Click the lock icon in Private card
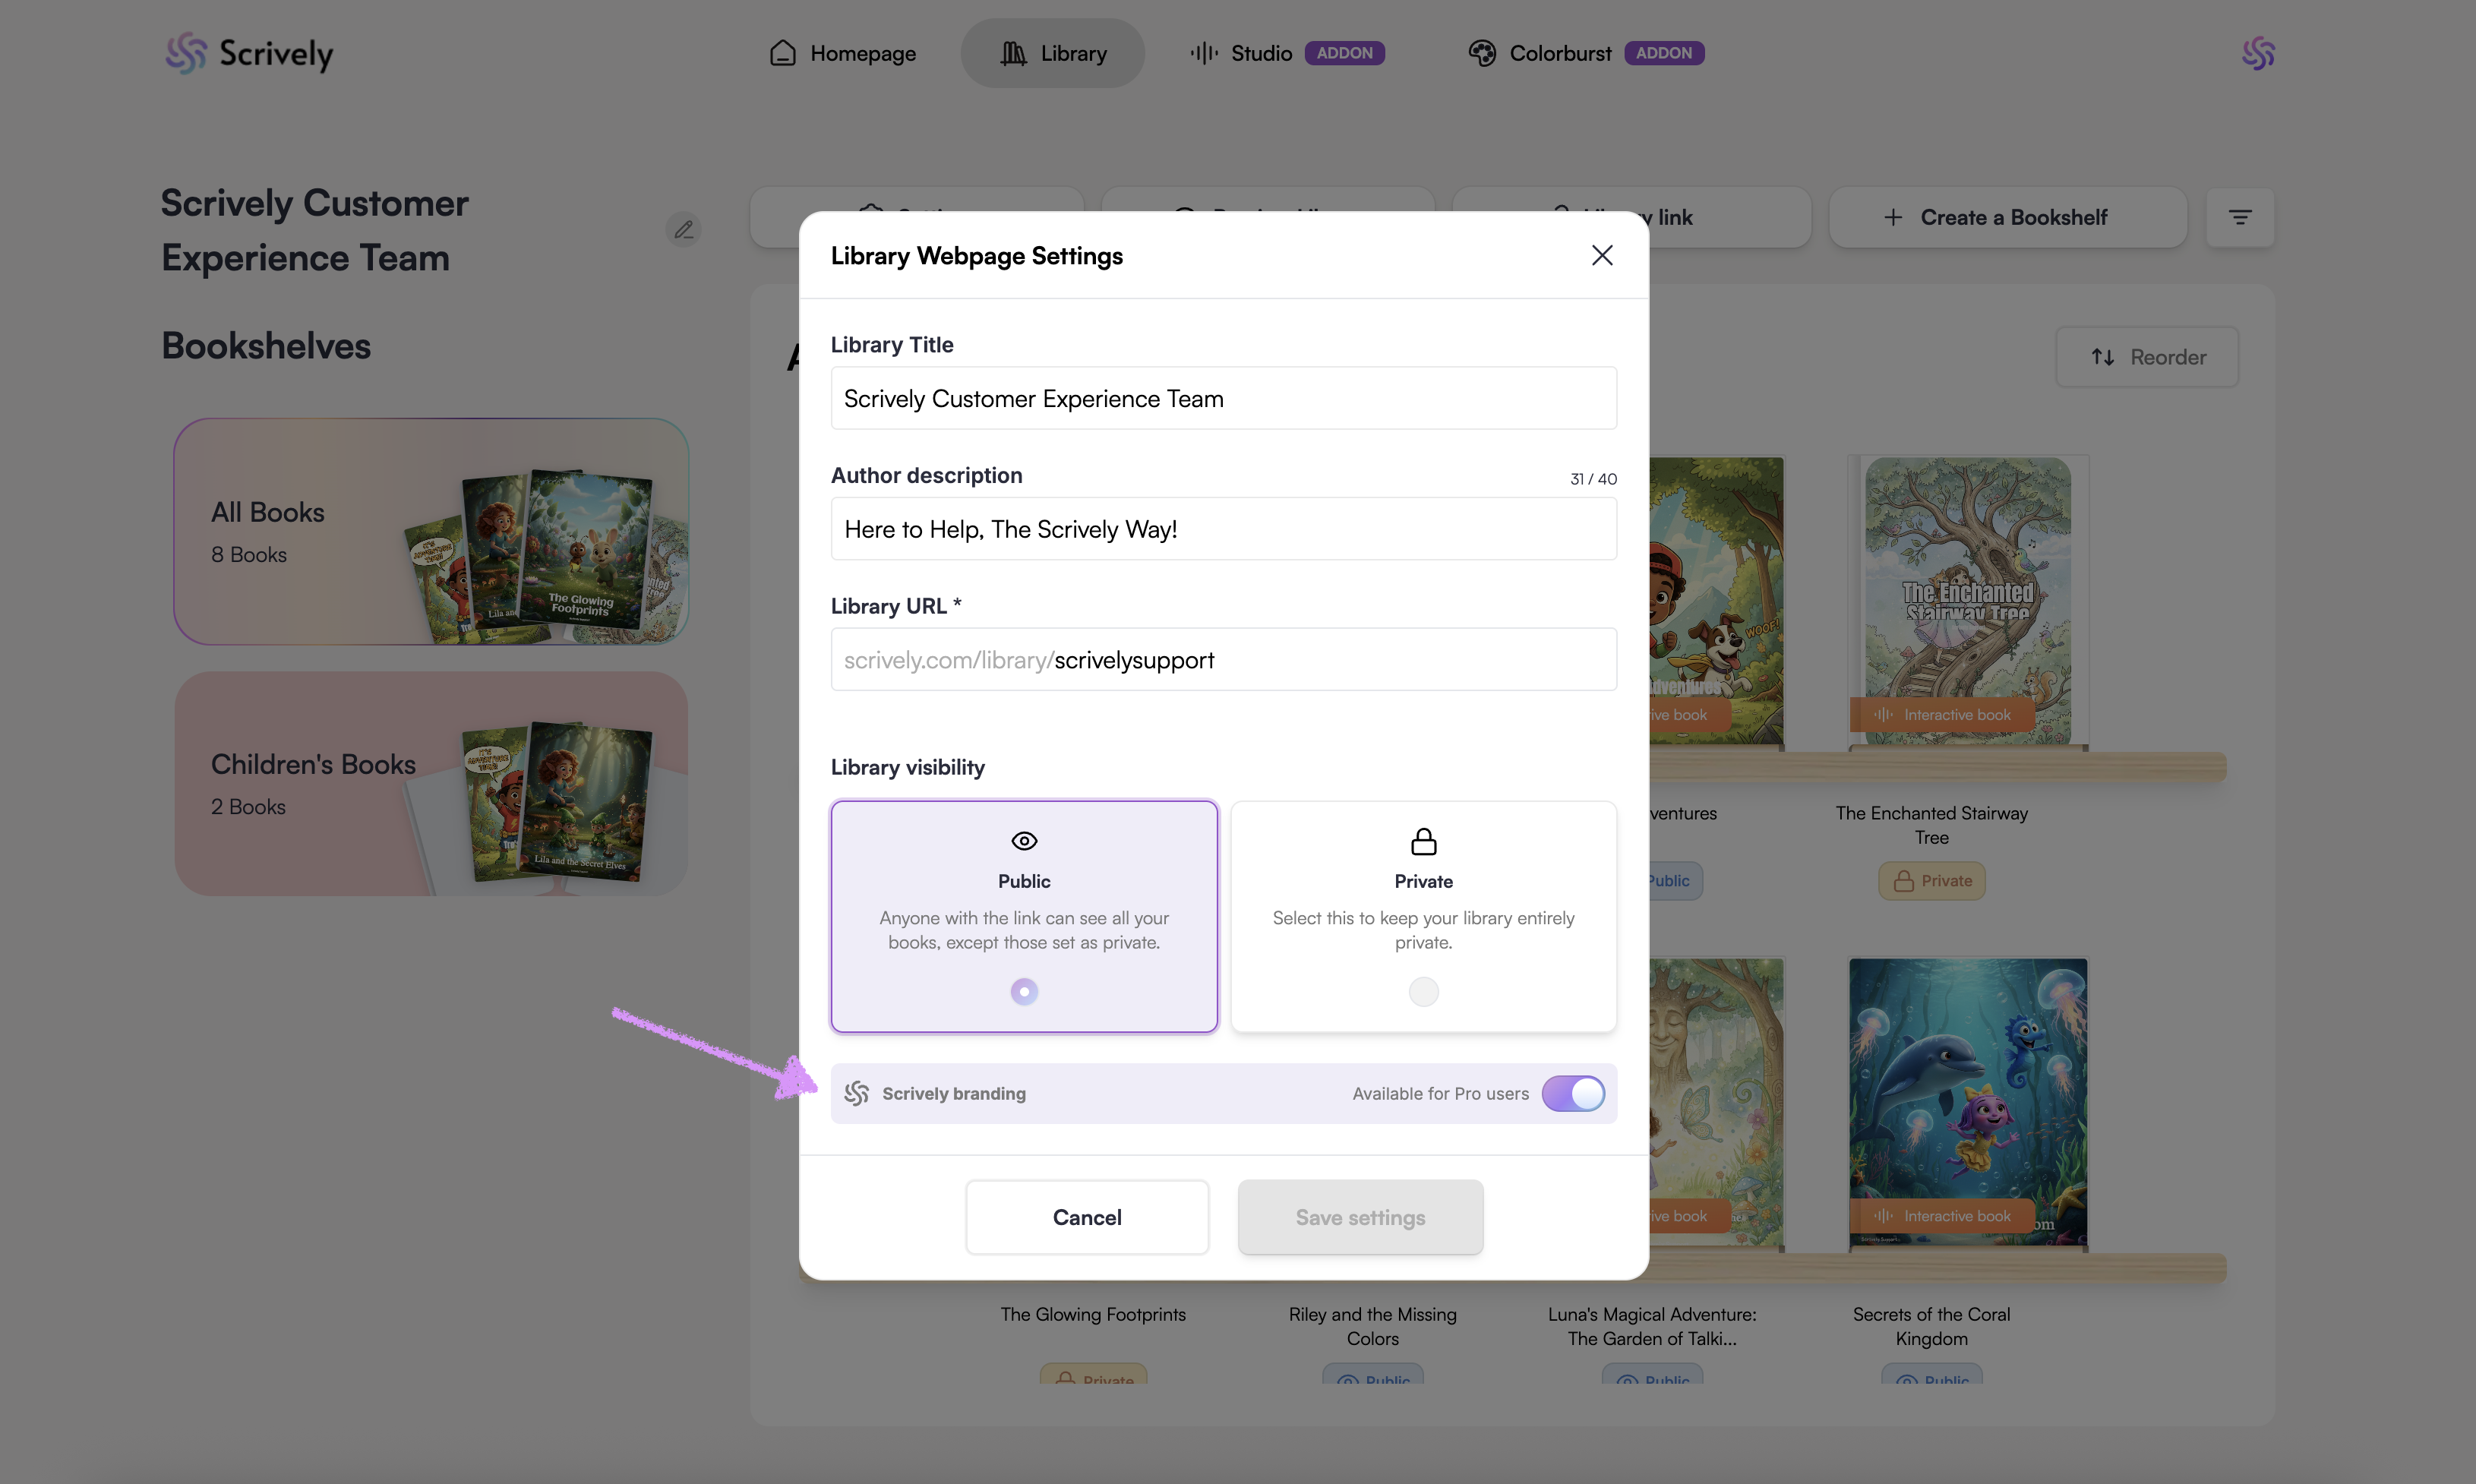This screenshot has height=1484, width=2476. pyautogui.click(x=1423, y=842)
